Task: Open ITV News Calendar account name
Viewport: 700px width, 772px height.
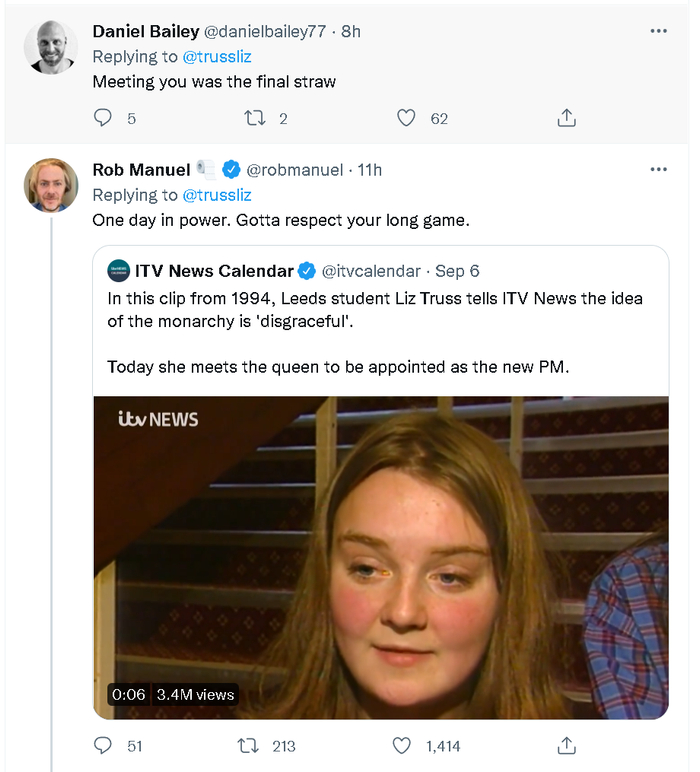Action: (x=214, y=271)
